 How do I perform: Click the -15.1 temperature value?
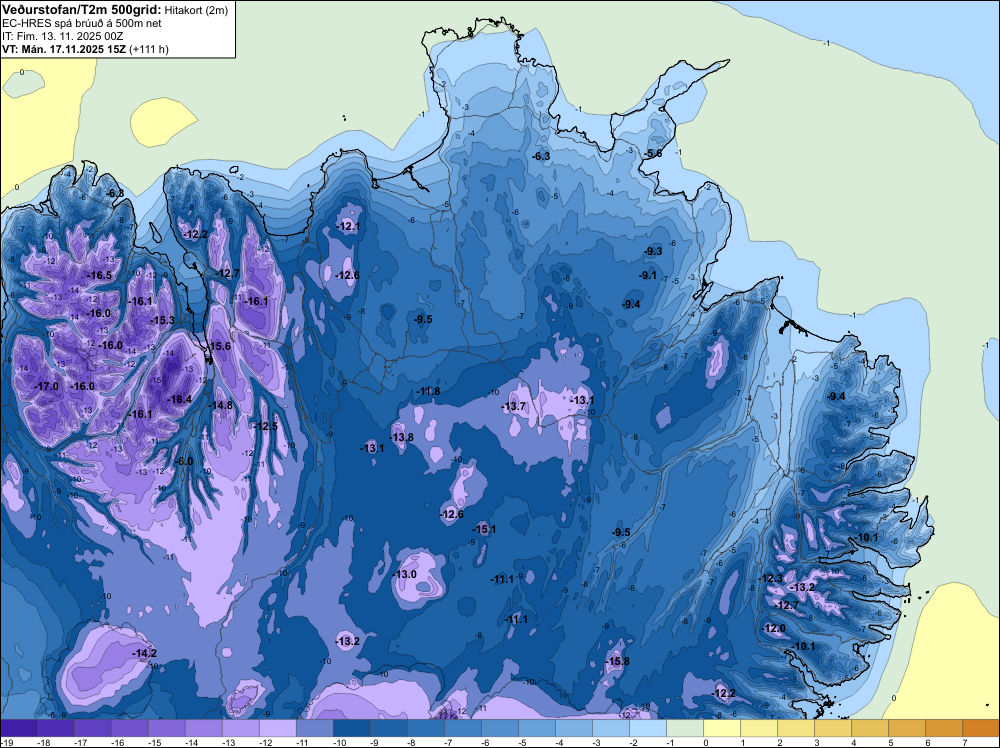click(484, 529)
